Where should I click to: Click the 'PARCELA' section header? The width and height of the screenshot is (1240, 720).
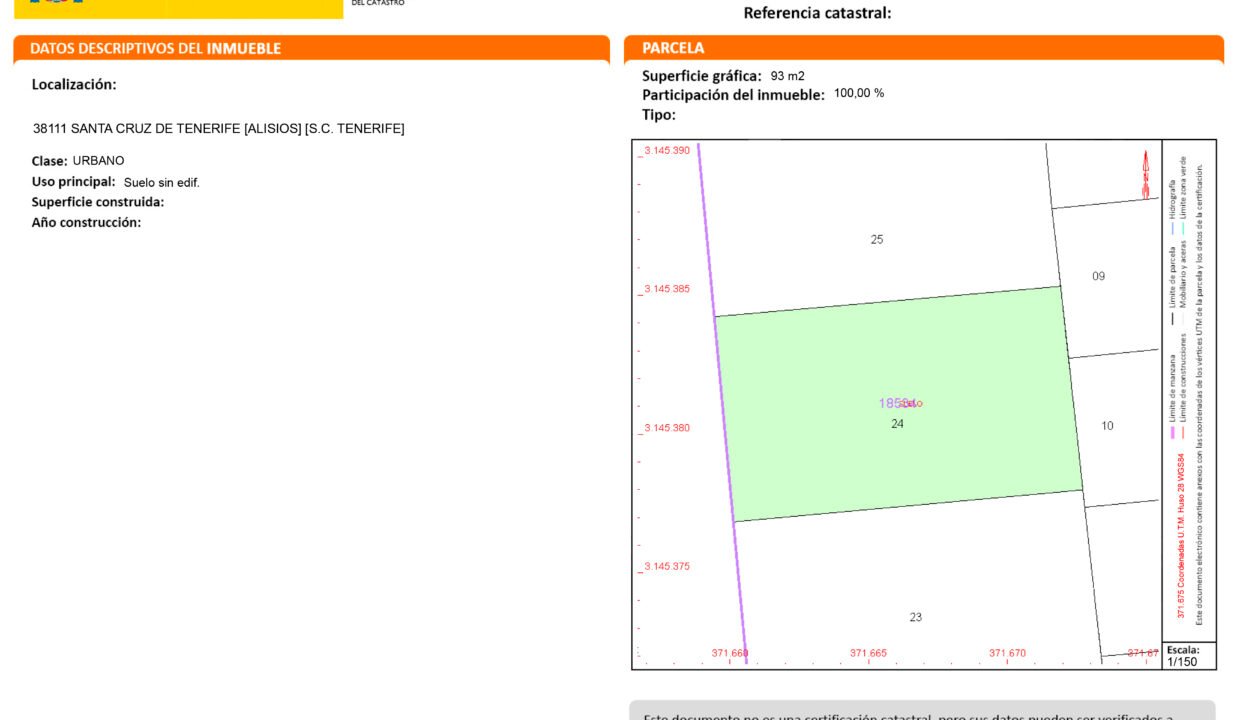(x=673, y=48)
